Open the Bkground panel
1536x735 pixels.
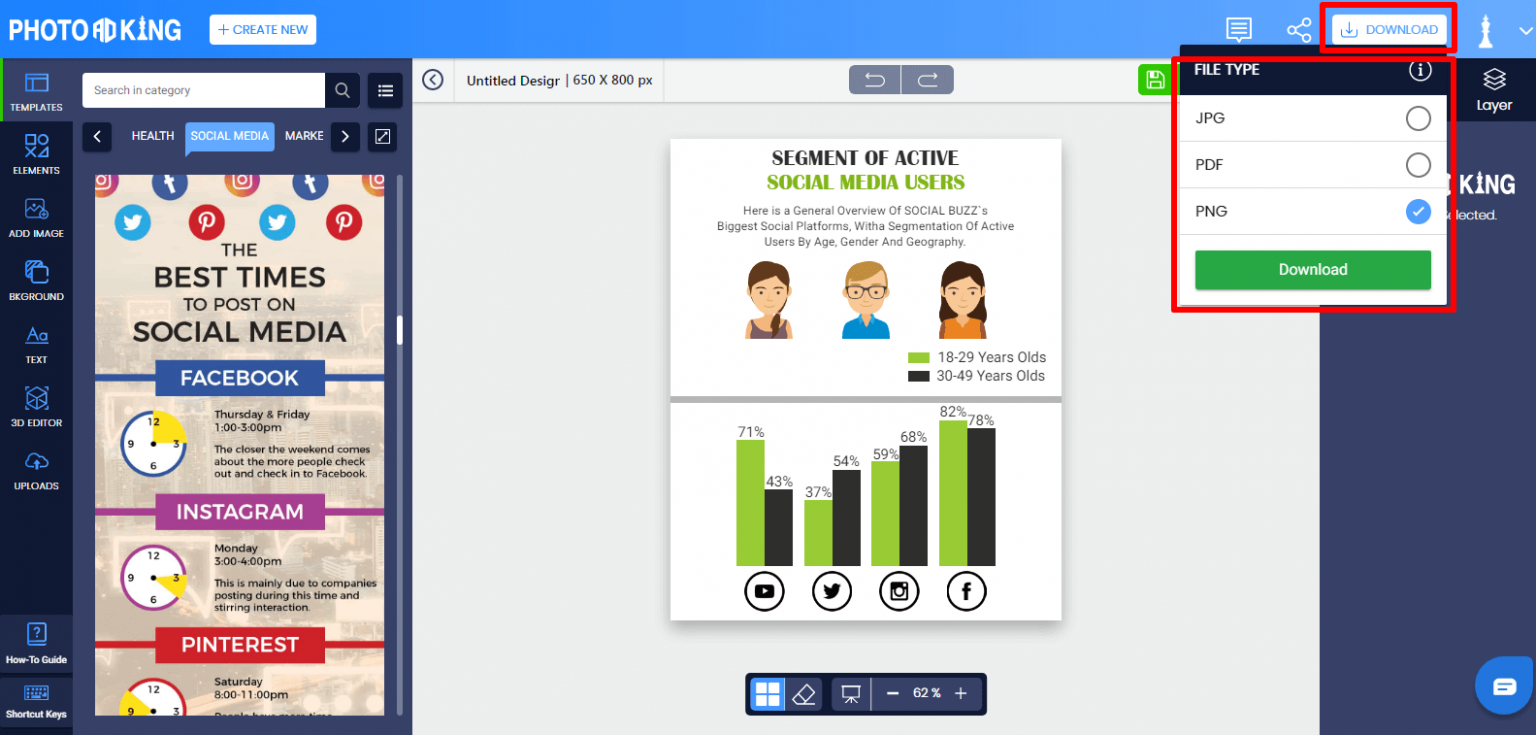(x=36, y=281)
